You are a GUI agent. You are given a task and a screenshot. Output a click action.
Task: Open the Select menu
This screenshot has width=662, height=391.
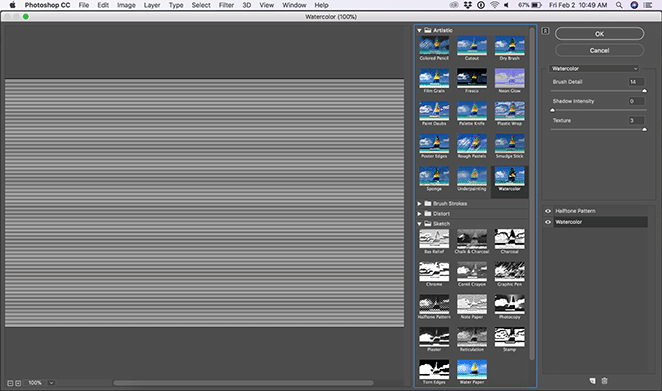(201, 5)
